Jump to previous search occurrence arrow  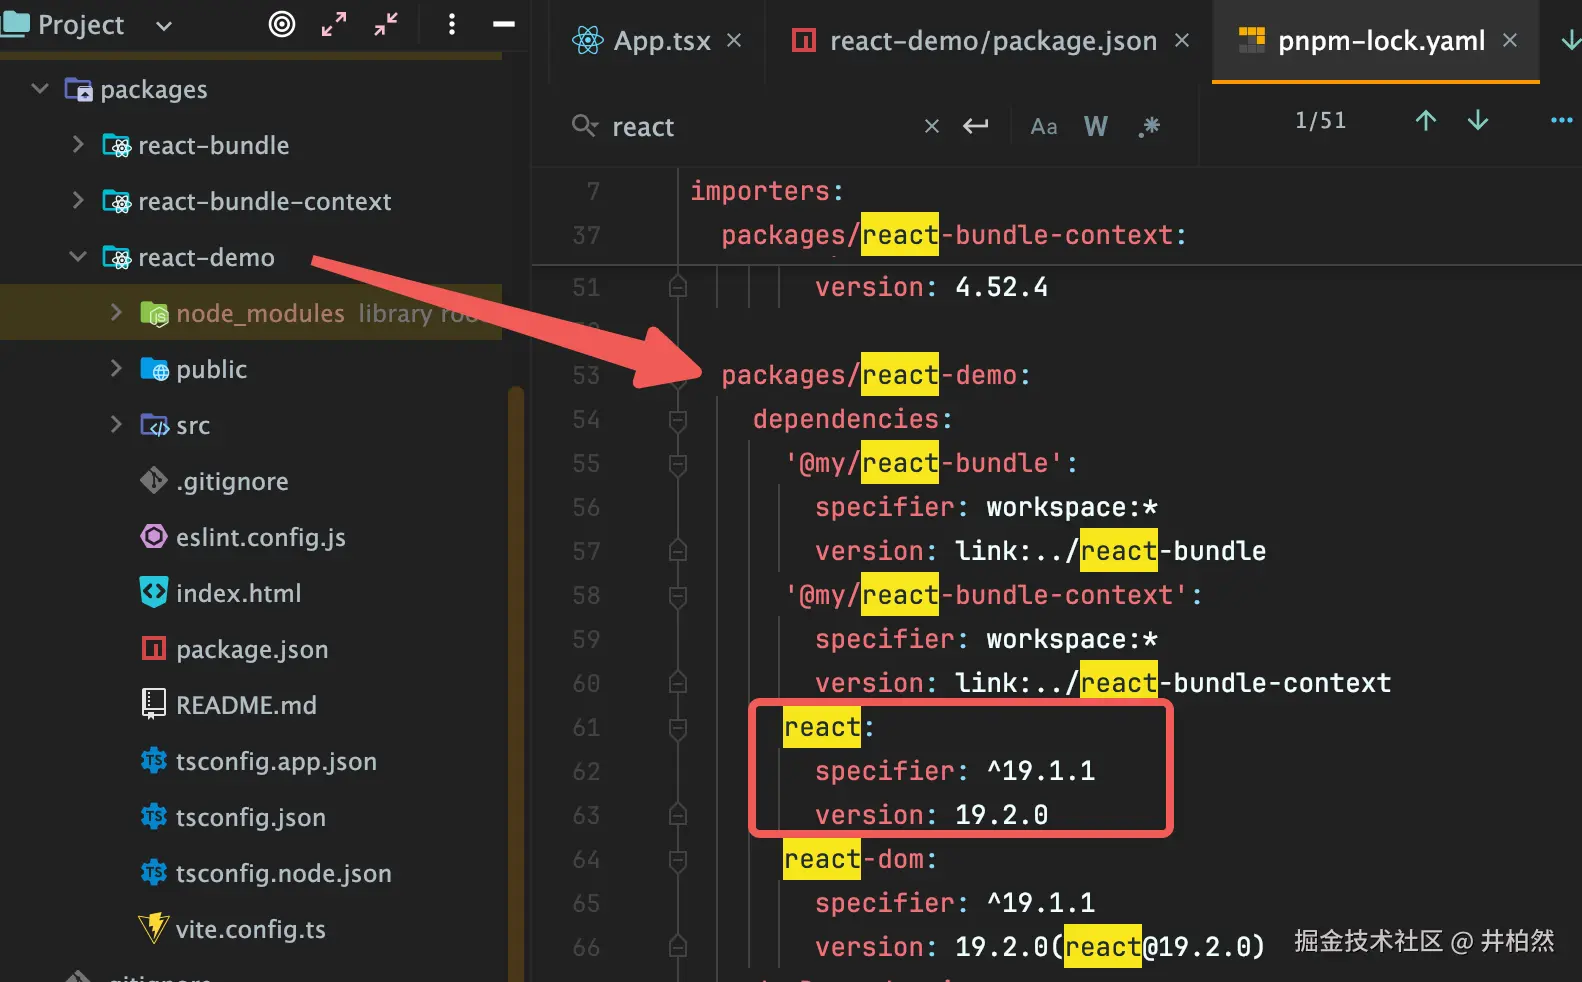pyautogui.click(x=1425, y=121)
